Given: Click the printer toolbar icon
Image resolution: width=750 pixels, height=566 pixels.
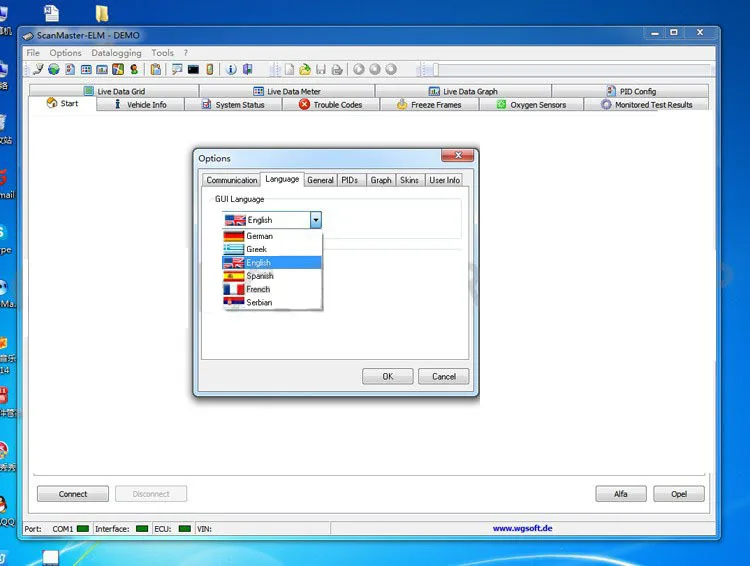Looking at the screenshot, I should (337, 70).
